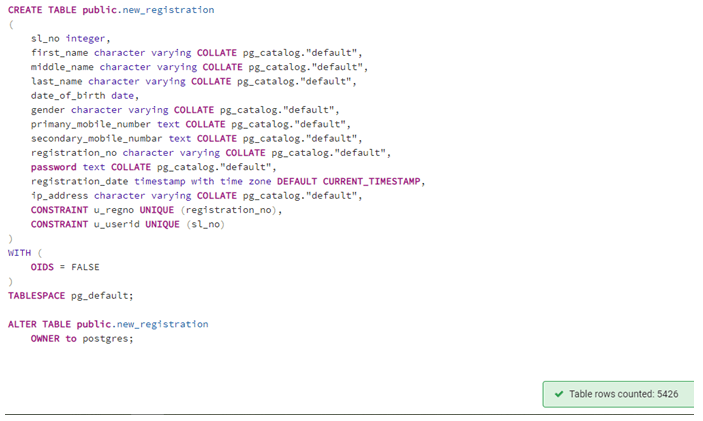The image size is (703, 421).
Task: Click the 'u_userid' constraint name
Action: (x=117, y=225)
